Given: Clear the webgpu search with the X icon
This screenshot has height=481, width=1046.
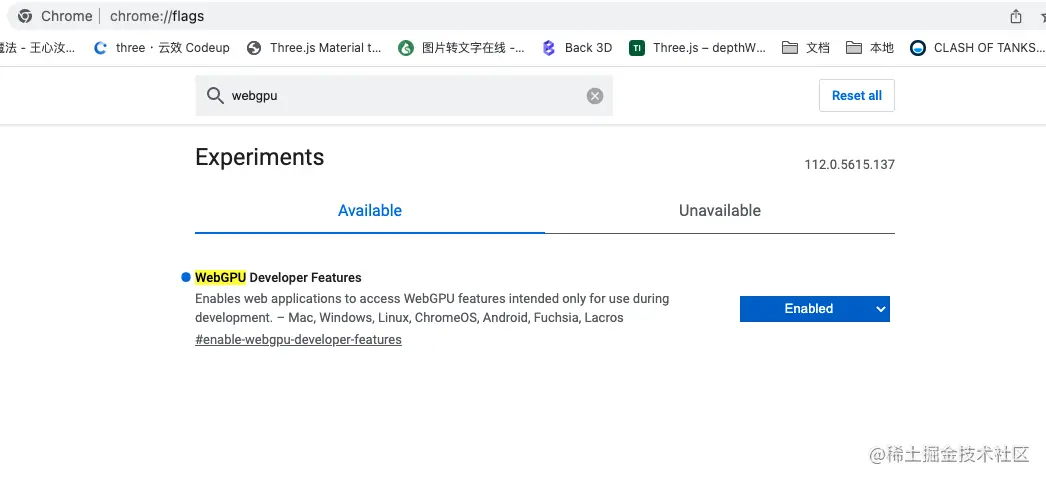Looking at the screenshot, I should pyautogui.click(x=595, y=96).
